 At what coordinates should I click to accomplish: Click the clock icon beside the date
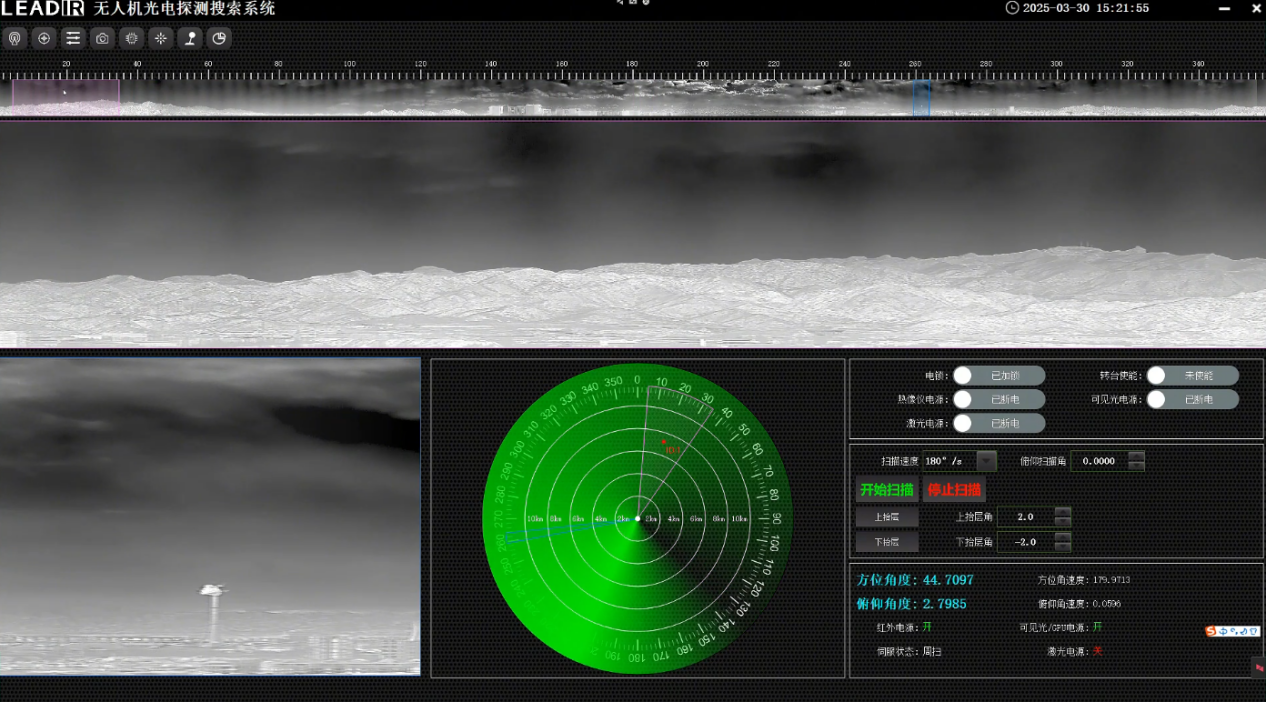coord(1012,8)
